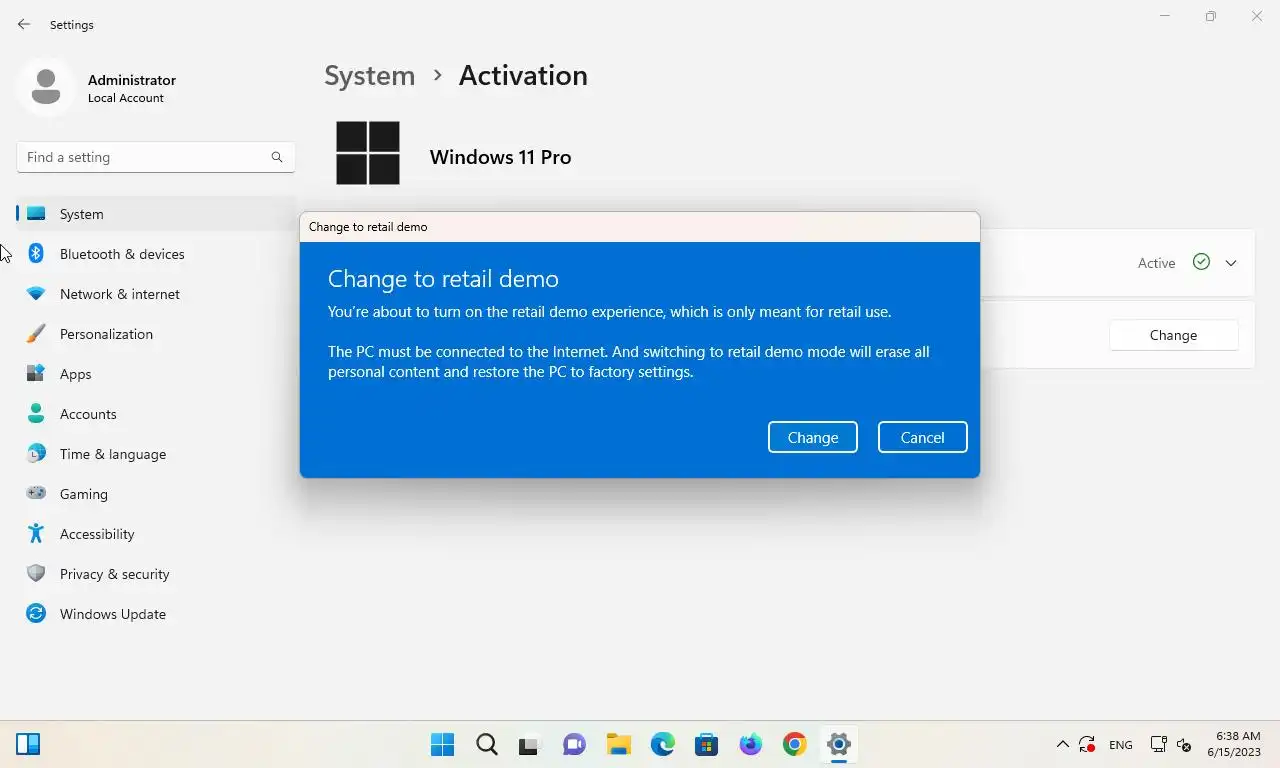Viewport: 1280px width, 768px height.
Task: Launch Microsoft Edge from taskbar
Action: pyautogui.click(x=662, y=744)
